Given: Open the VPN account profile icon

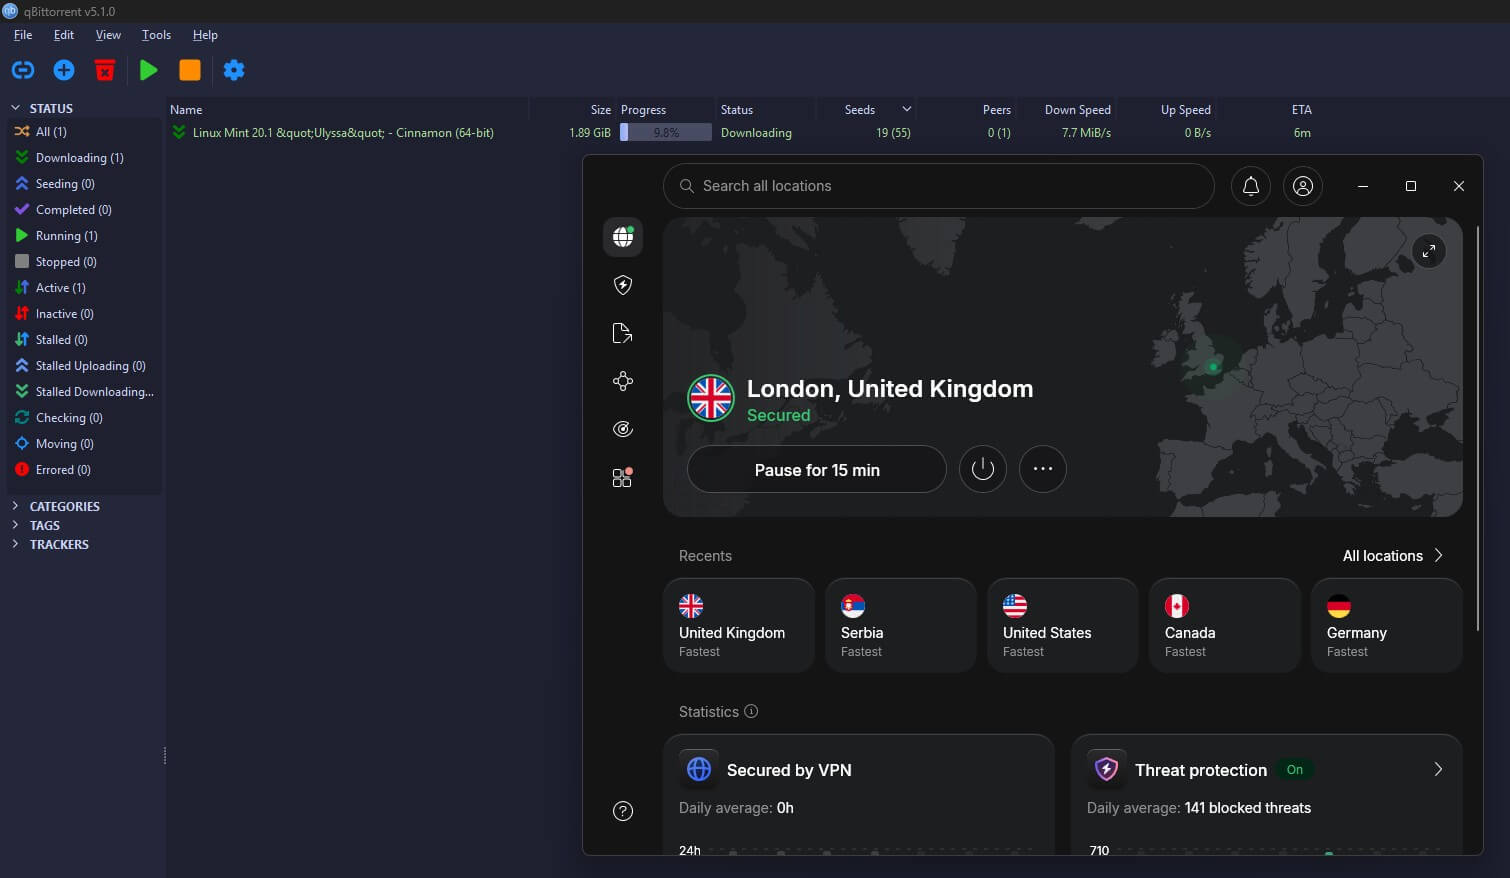Looking at the screenshot, I should point(1303,186).
